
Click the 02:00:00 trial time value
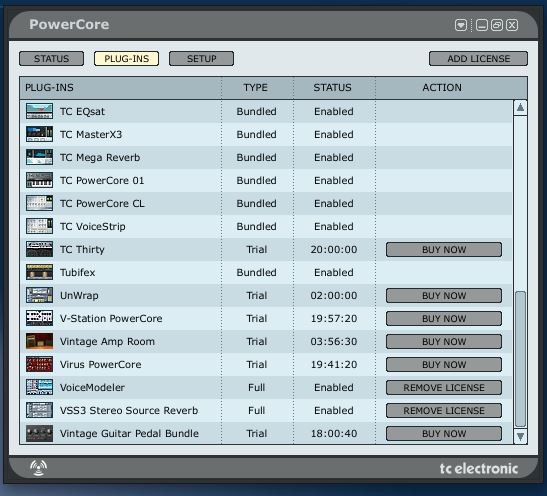[334, 295]
